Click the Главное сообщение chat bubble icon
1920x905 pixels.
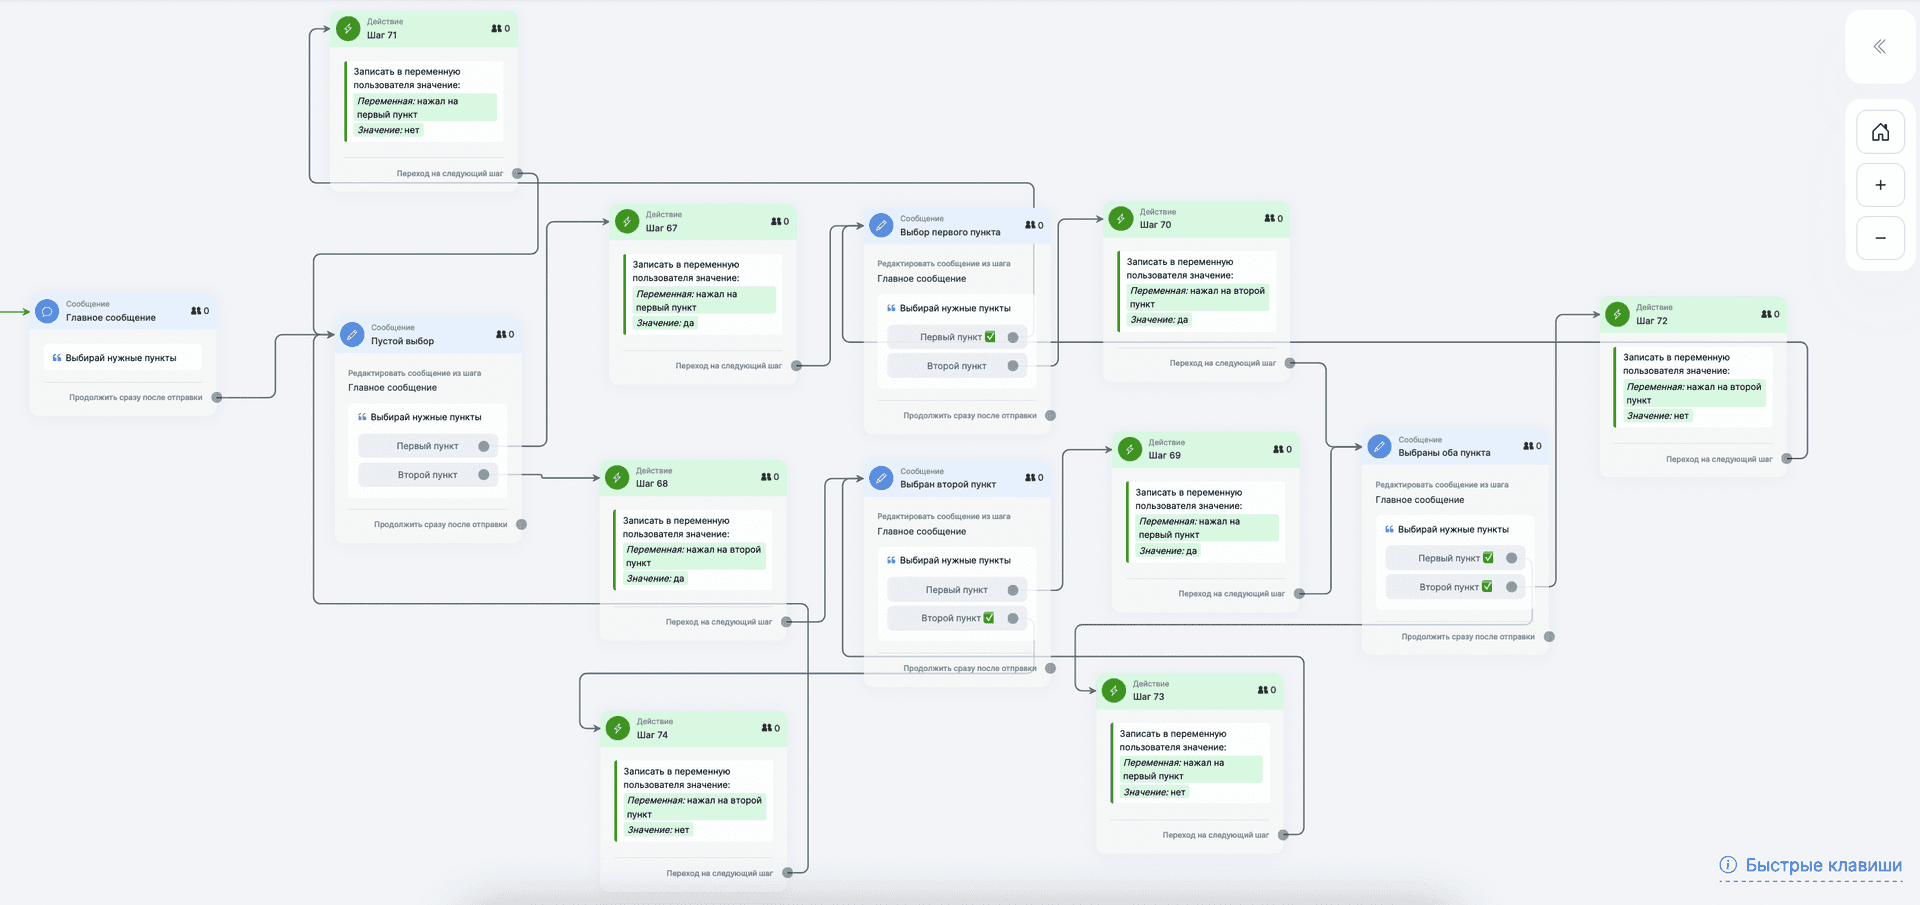47,311
